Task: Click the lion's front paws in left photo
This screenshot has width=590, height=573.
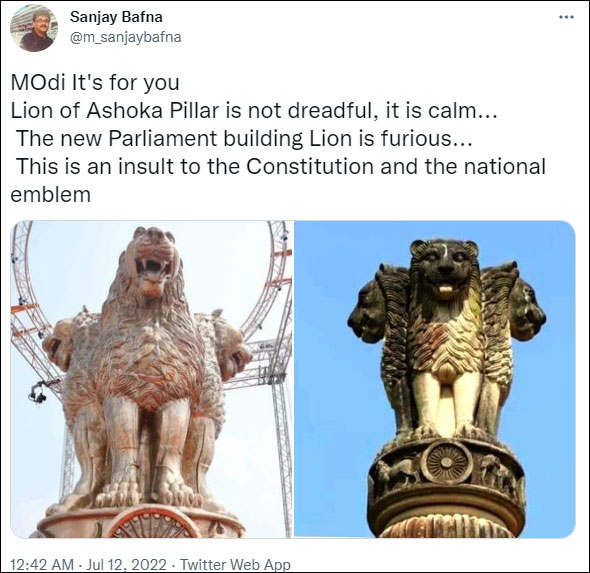Action: (x=149, y=496)
